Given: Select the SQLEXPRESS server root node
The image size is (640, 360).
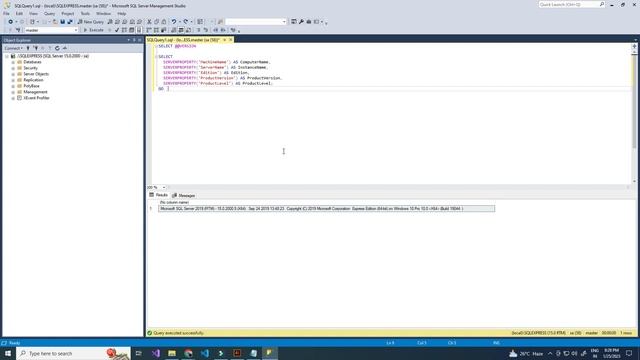Looking at the screenshot, I should [53, 56].
